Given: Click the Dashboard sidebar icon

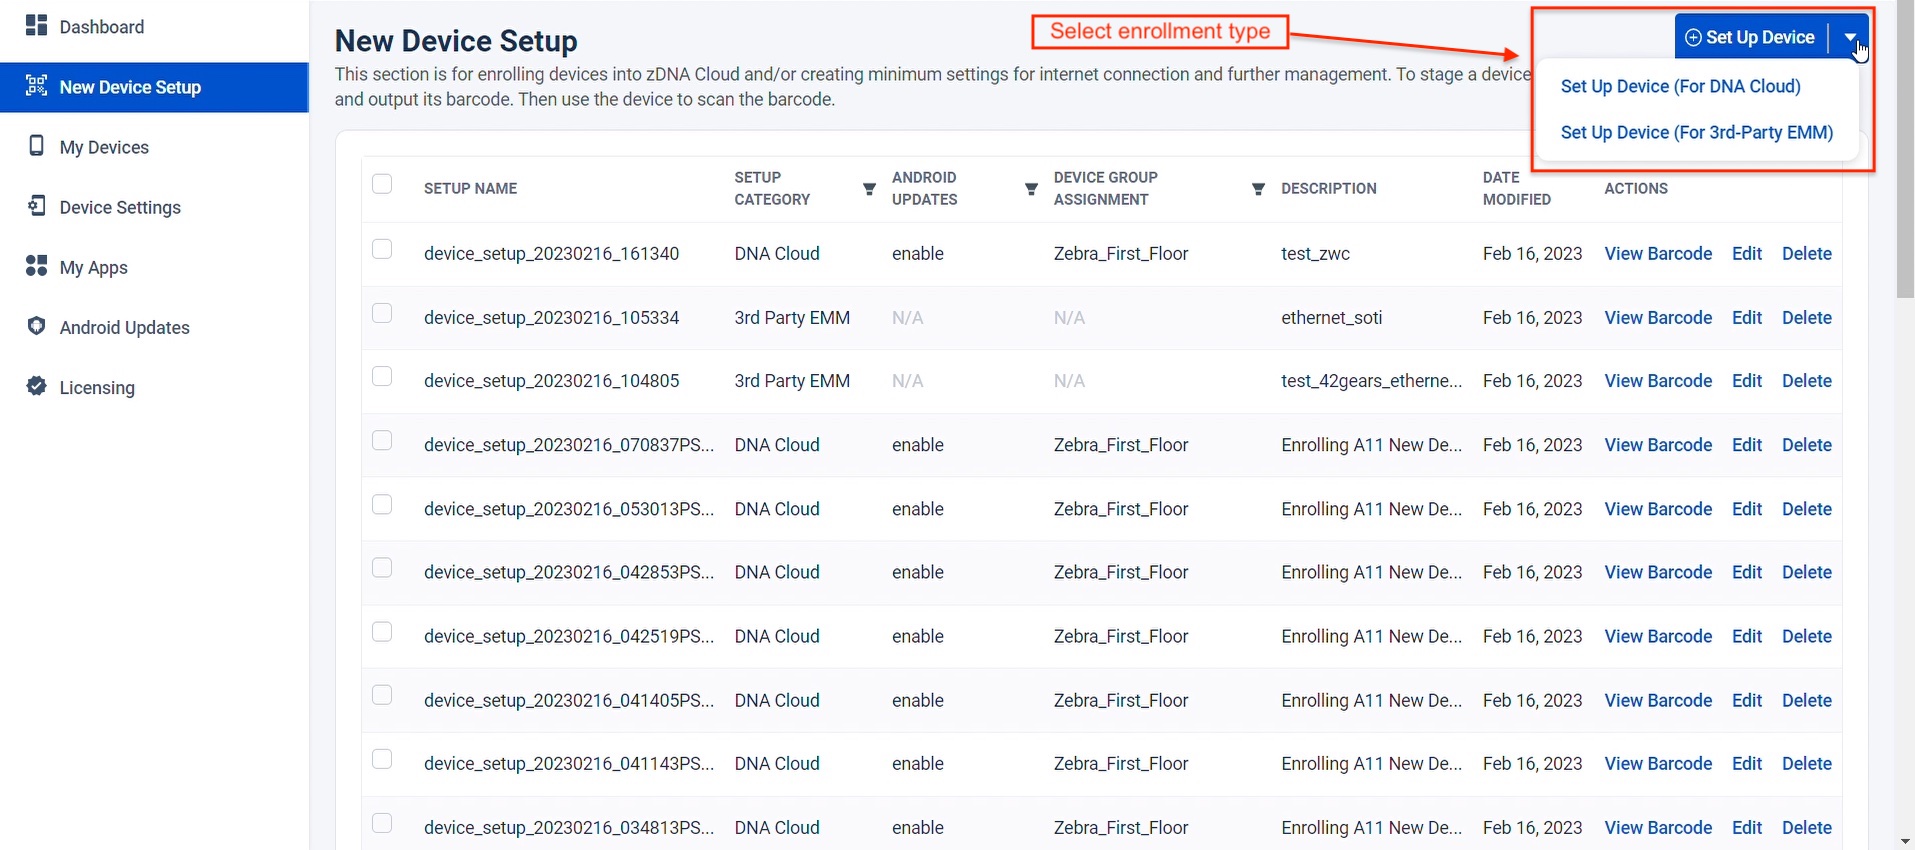Looking at the screenshot, I should pos(36,26).
